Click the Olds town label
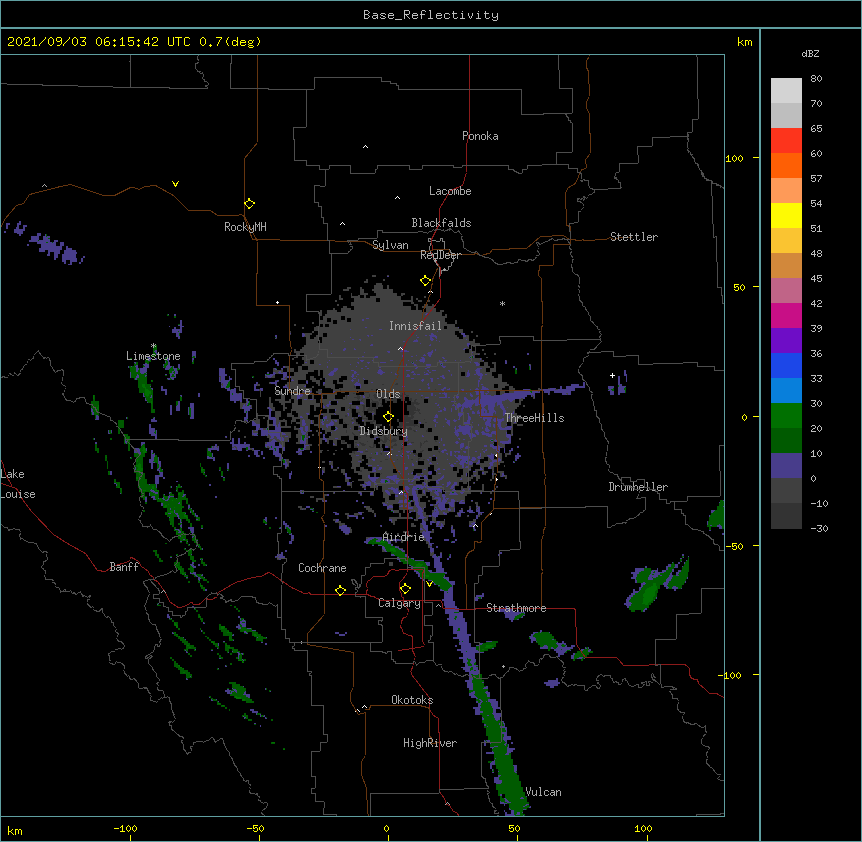Viewport: 862px width, 842px height. coord(388,394)
